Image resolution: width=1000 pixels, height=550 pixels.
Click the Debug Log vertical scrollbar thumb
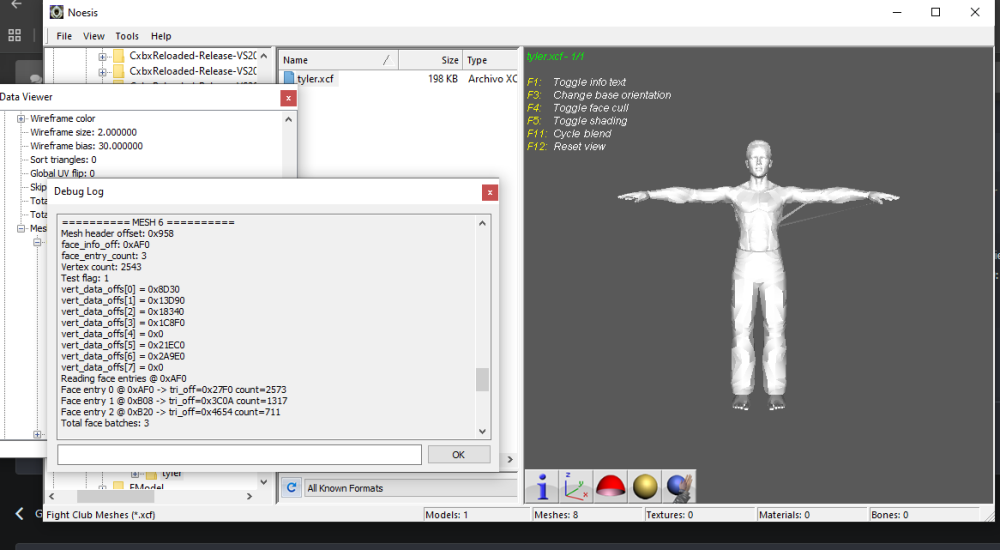[x=483, y=379]
